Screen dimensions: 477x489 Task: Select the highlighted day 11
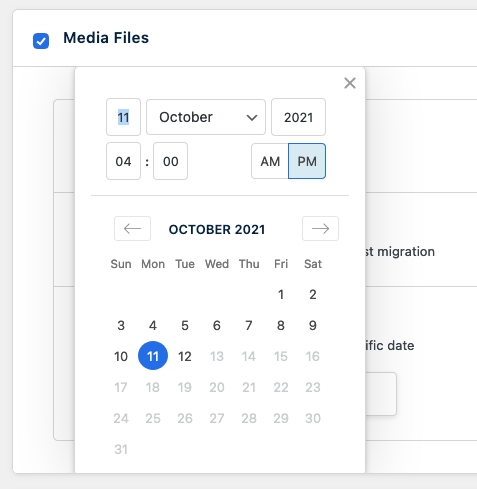click(153, 356)
